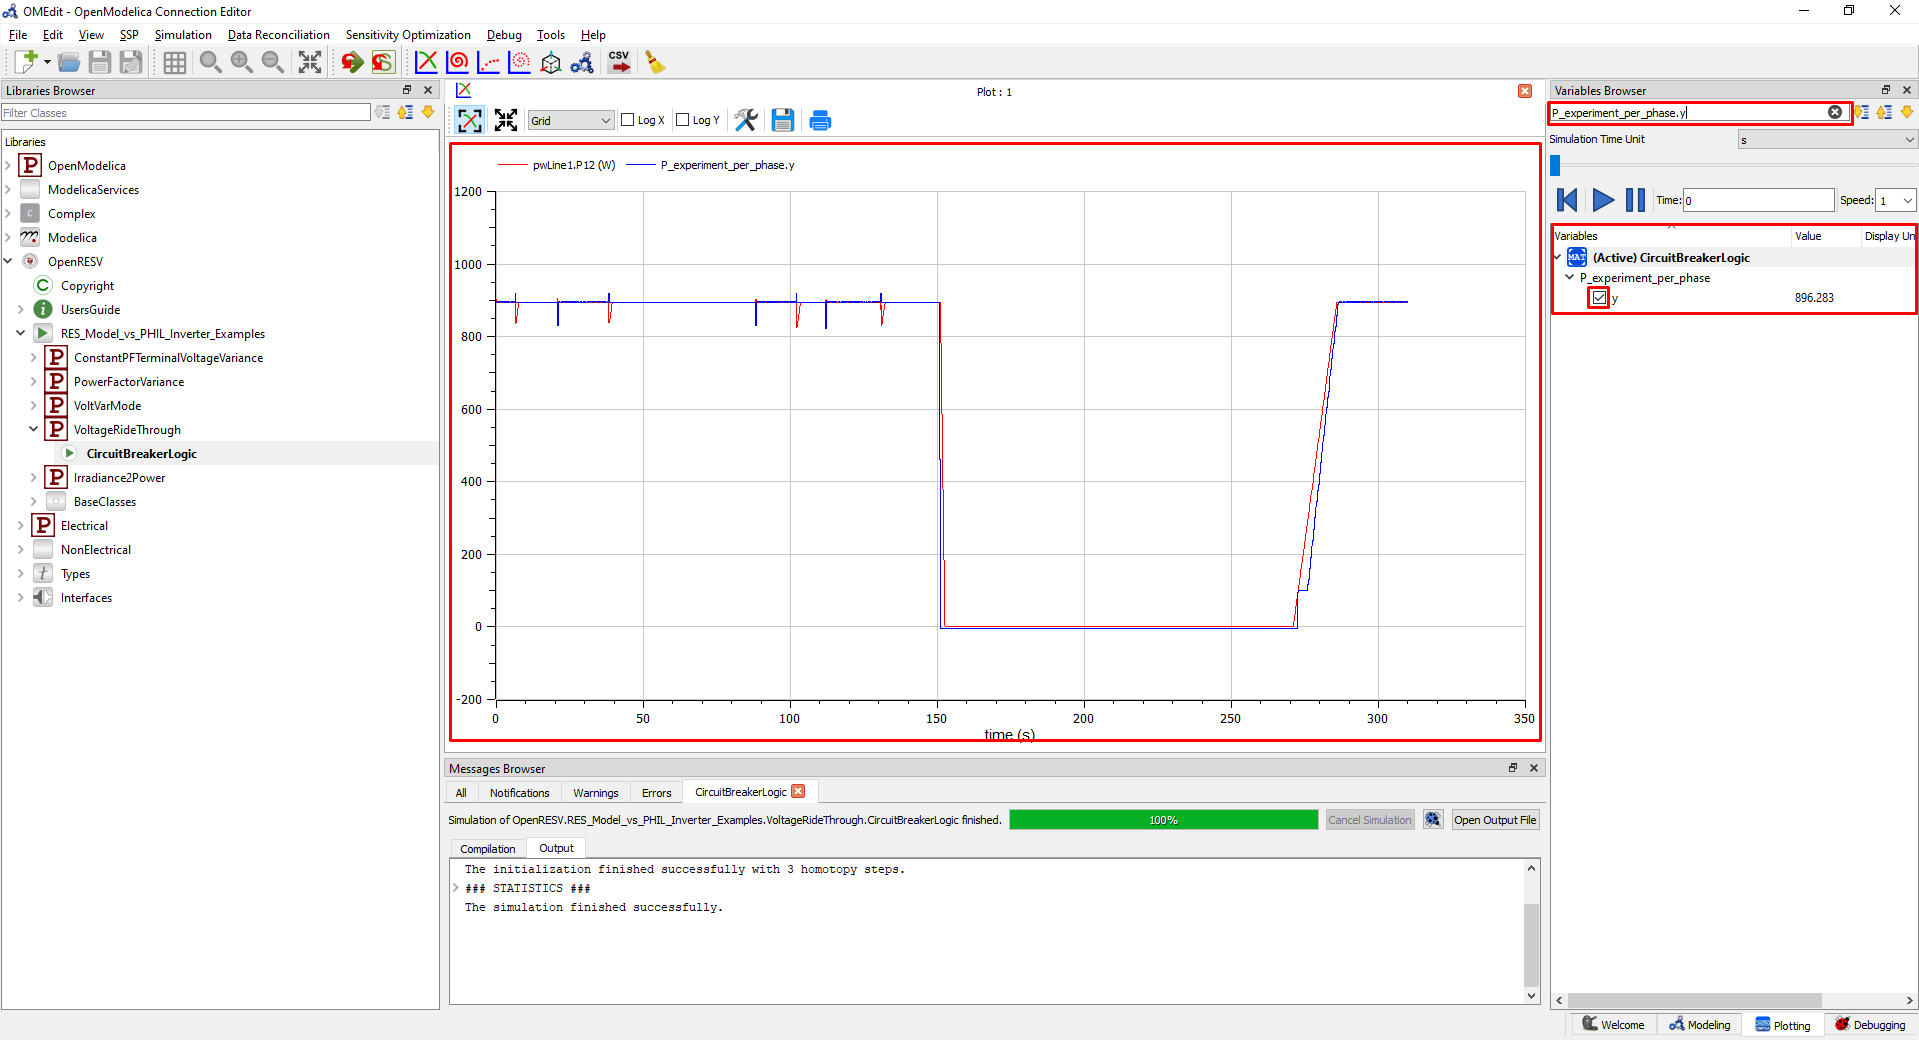Collapse the OpenRESV library node
The image size is (1919, 1040).
8,261
